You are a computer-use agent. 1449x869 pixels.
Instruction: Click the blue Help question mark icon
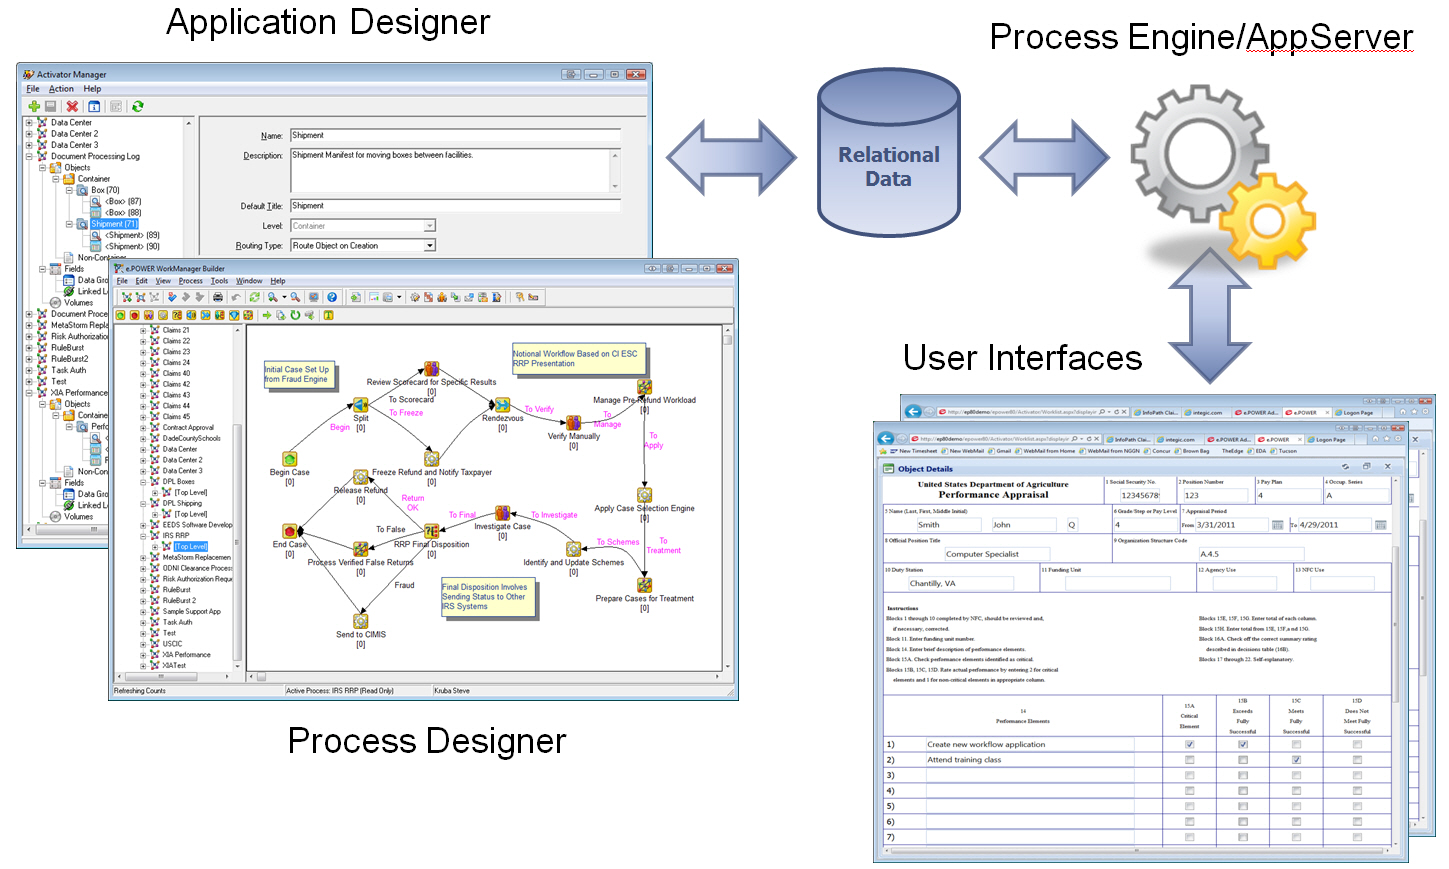tap(332, 297)
